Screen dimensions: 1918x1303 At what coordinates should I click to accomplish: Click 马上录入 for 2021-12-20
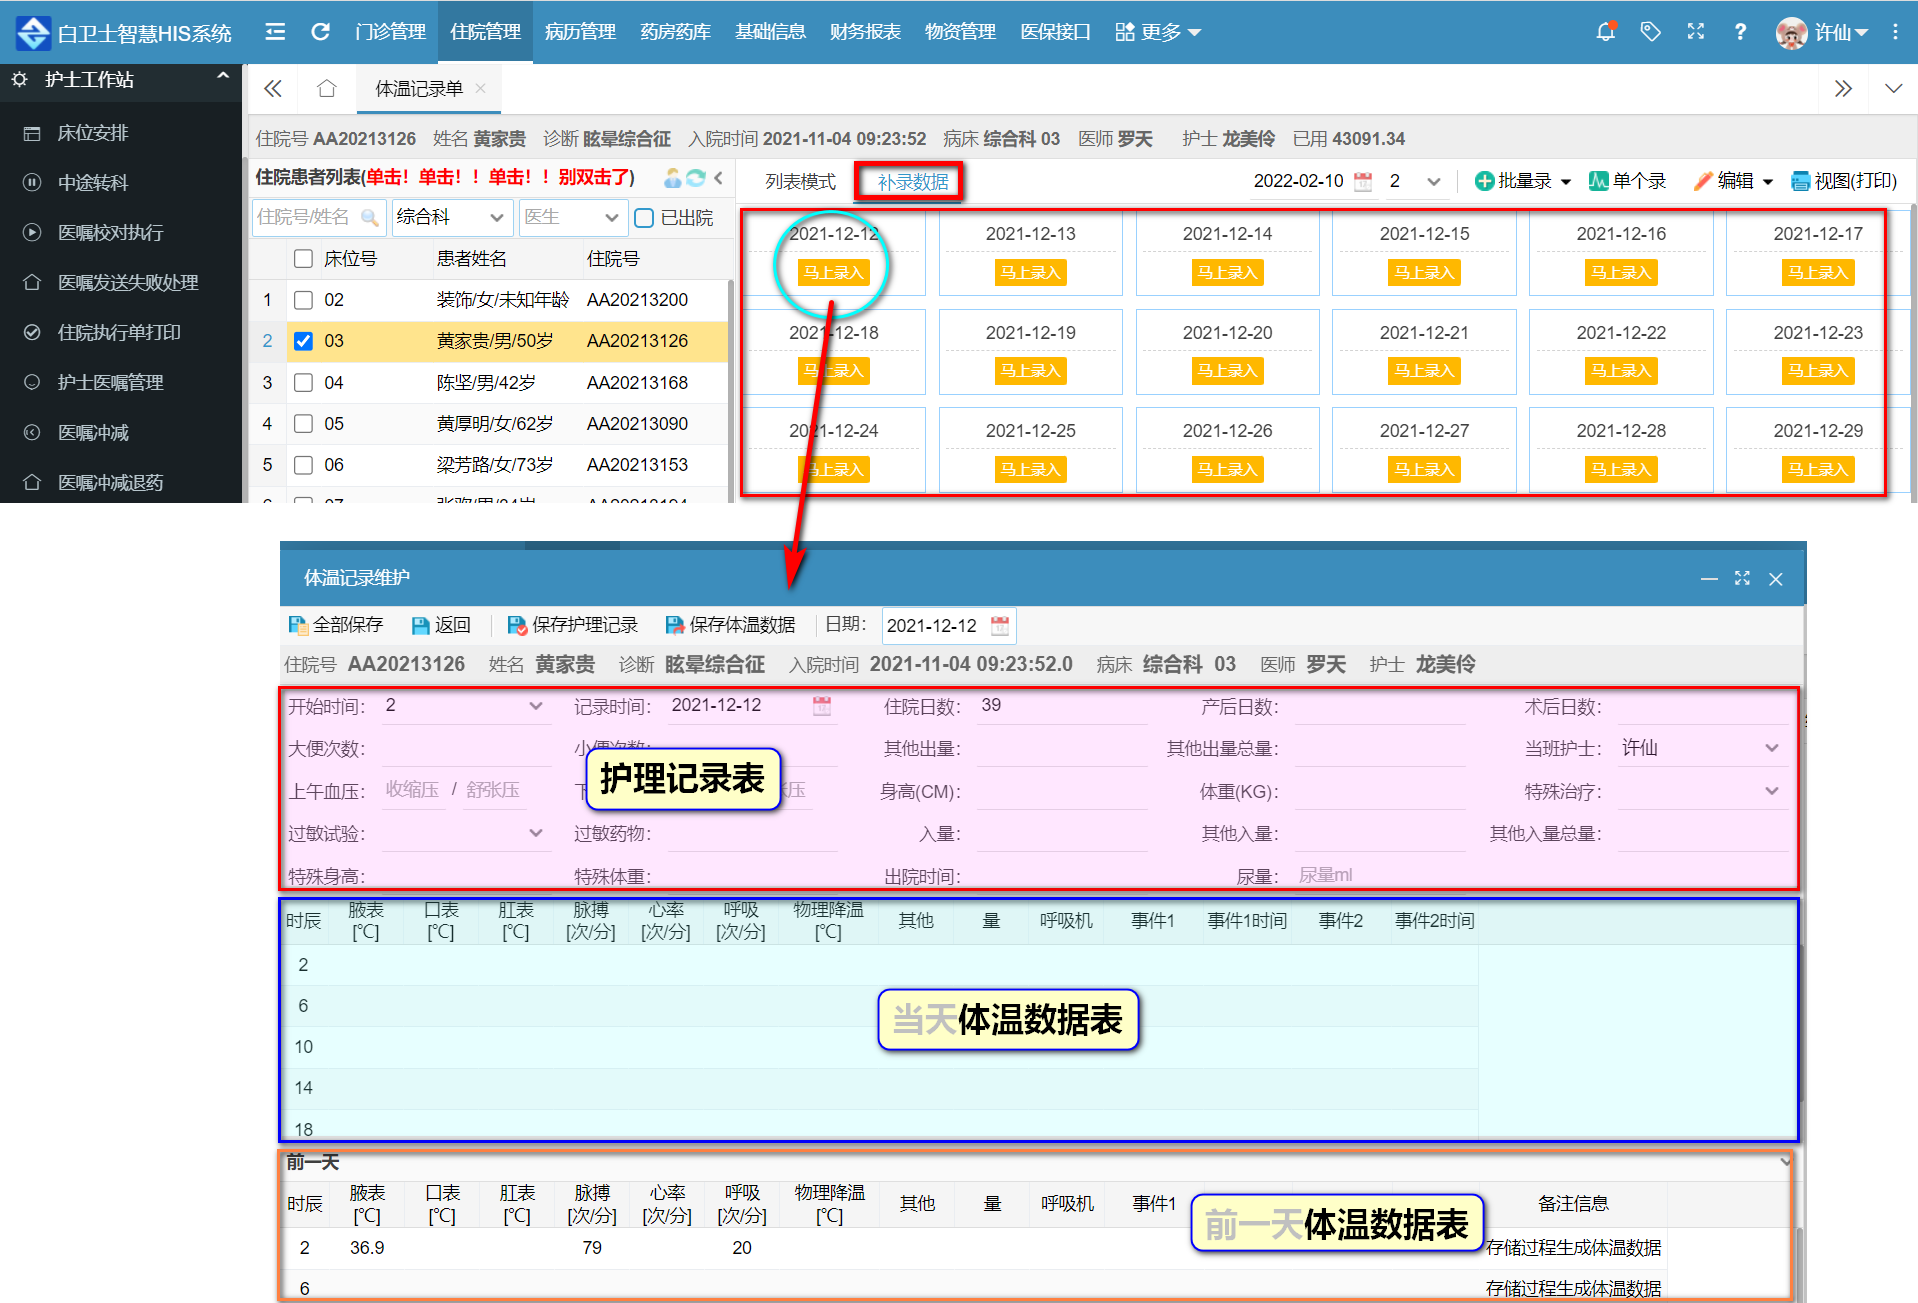click(1227, 371)
